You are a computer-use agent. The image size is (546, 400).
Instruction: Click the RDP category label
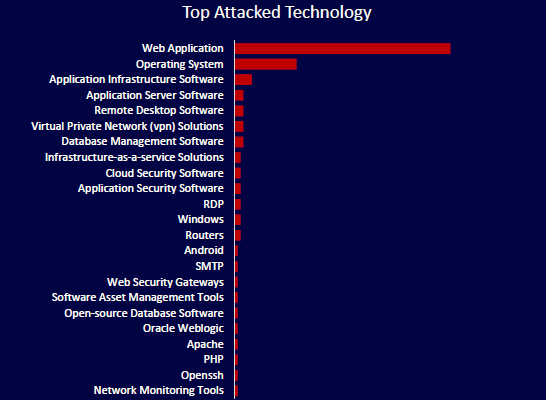[213, 204]
